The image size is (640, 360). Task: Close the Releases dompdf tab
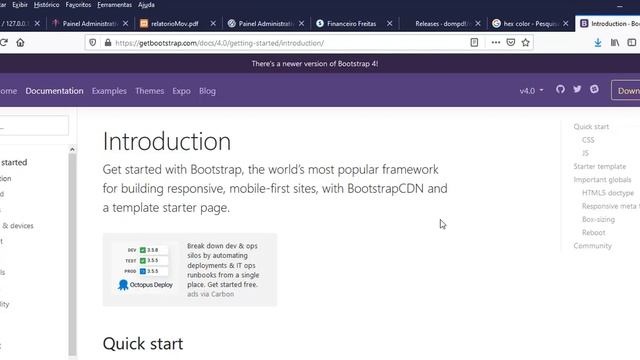(x=478, y=24)
